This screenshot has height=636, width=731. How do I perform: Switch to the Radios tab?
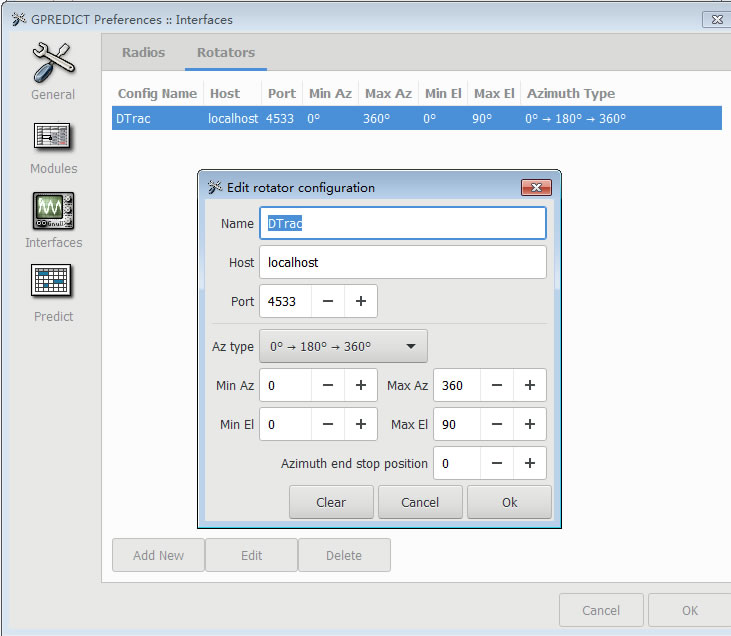pos(143,52)
